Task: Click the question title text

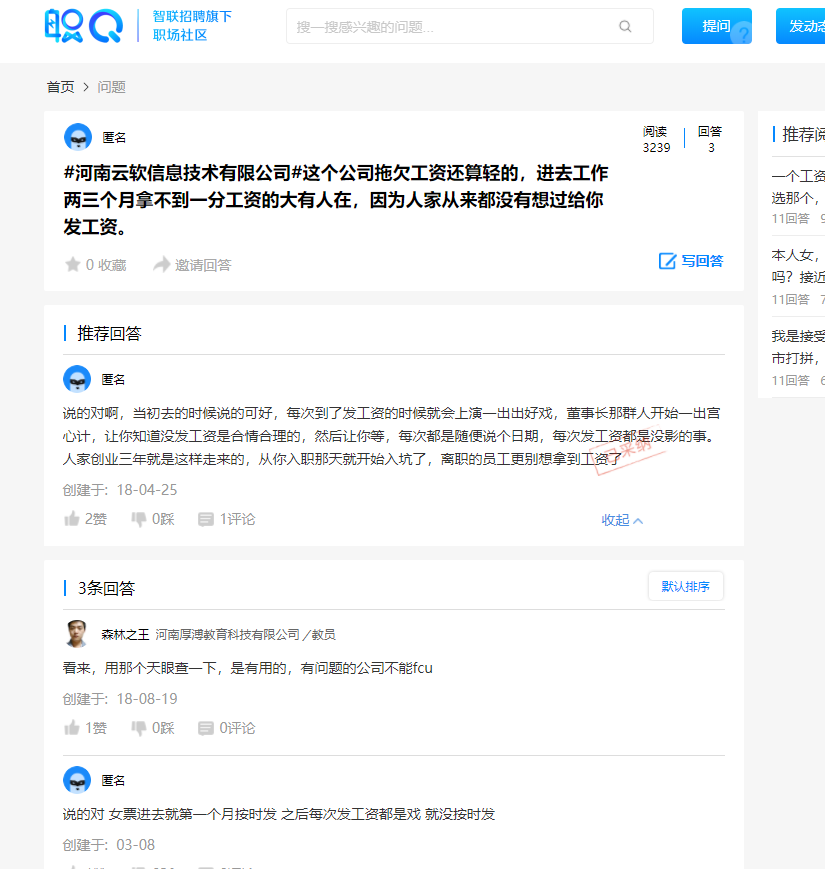Action: click(x=336, y=200)
